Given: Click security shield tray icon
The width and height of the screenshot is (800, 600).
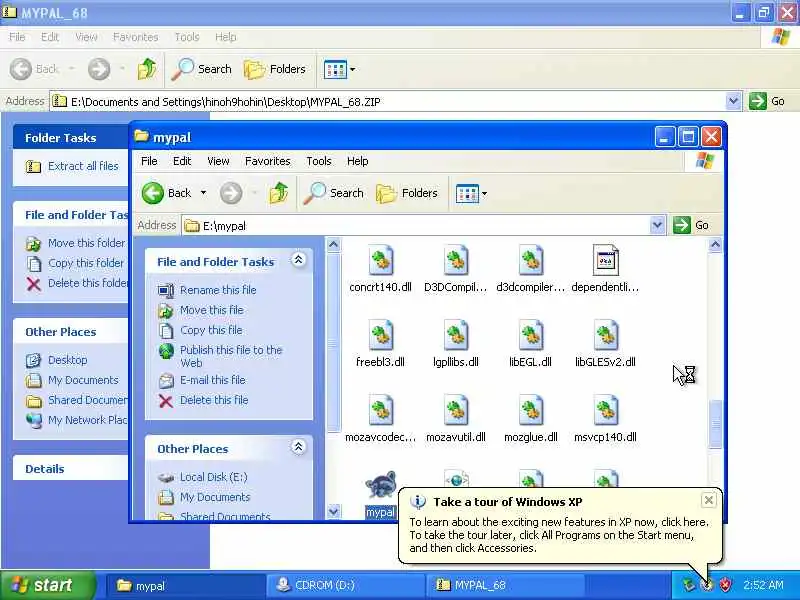Looking at the screenshot, I should click(725, 585).
